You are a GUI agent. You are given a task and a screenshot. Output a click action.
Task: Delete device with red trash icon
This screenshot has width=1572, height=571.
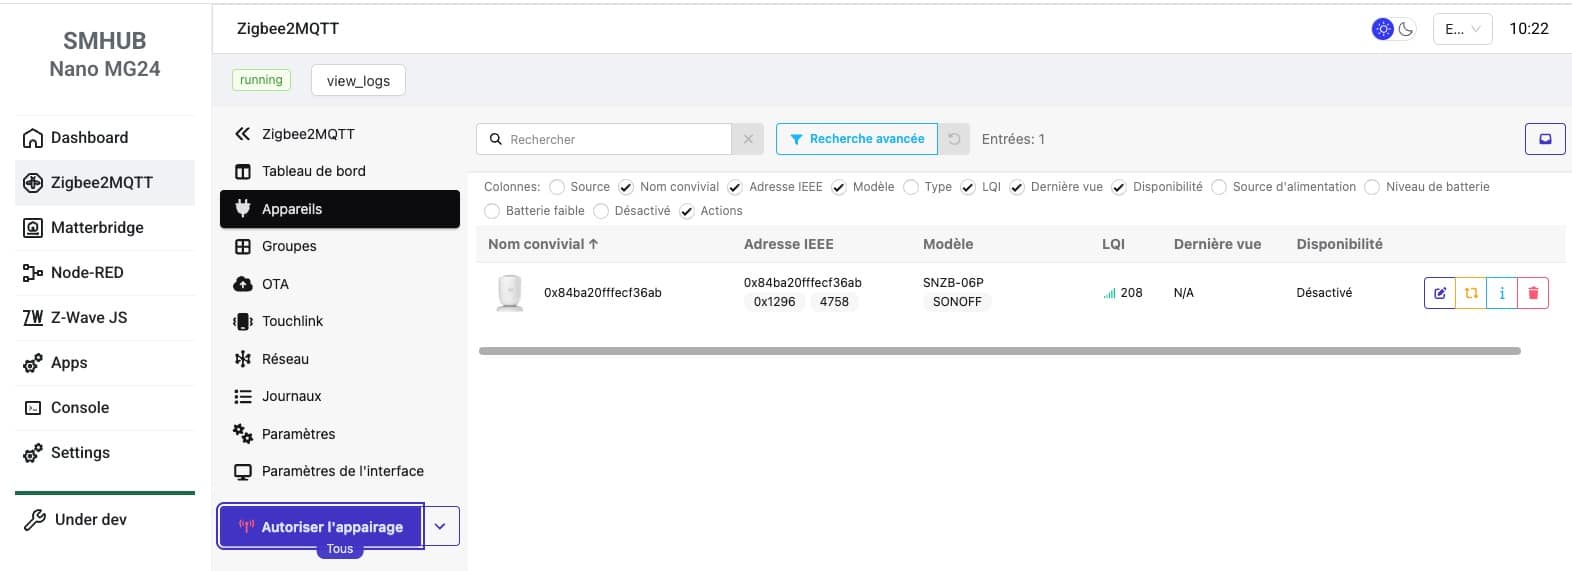(1532, 293)
